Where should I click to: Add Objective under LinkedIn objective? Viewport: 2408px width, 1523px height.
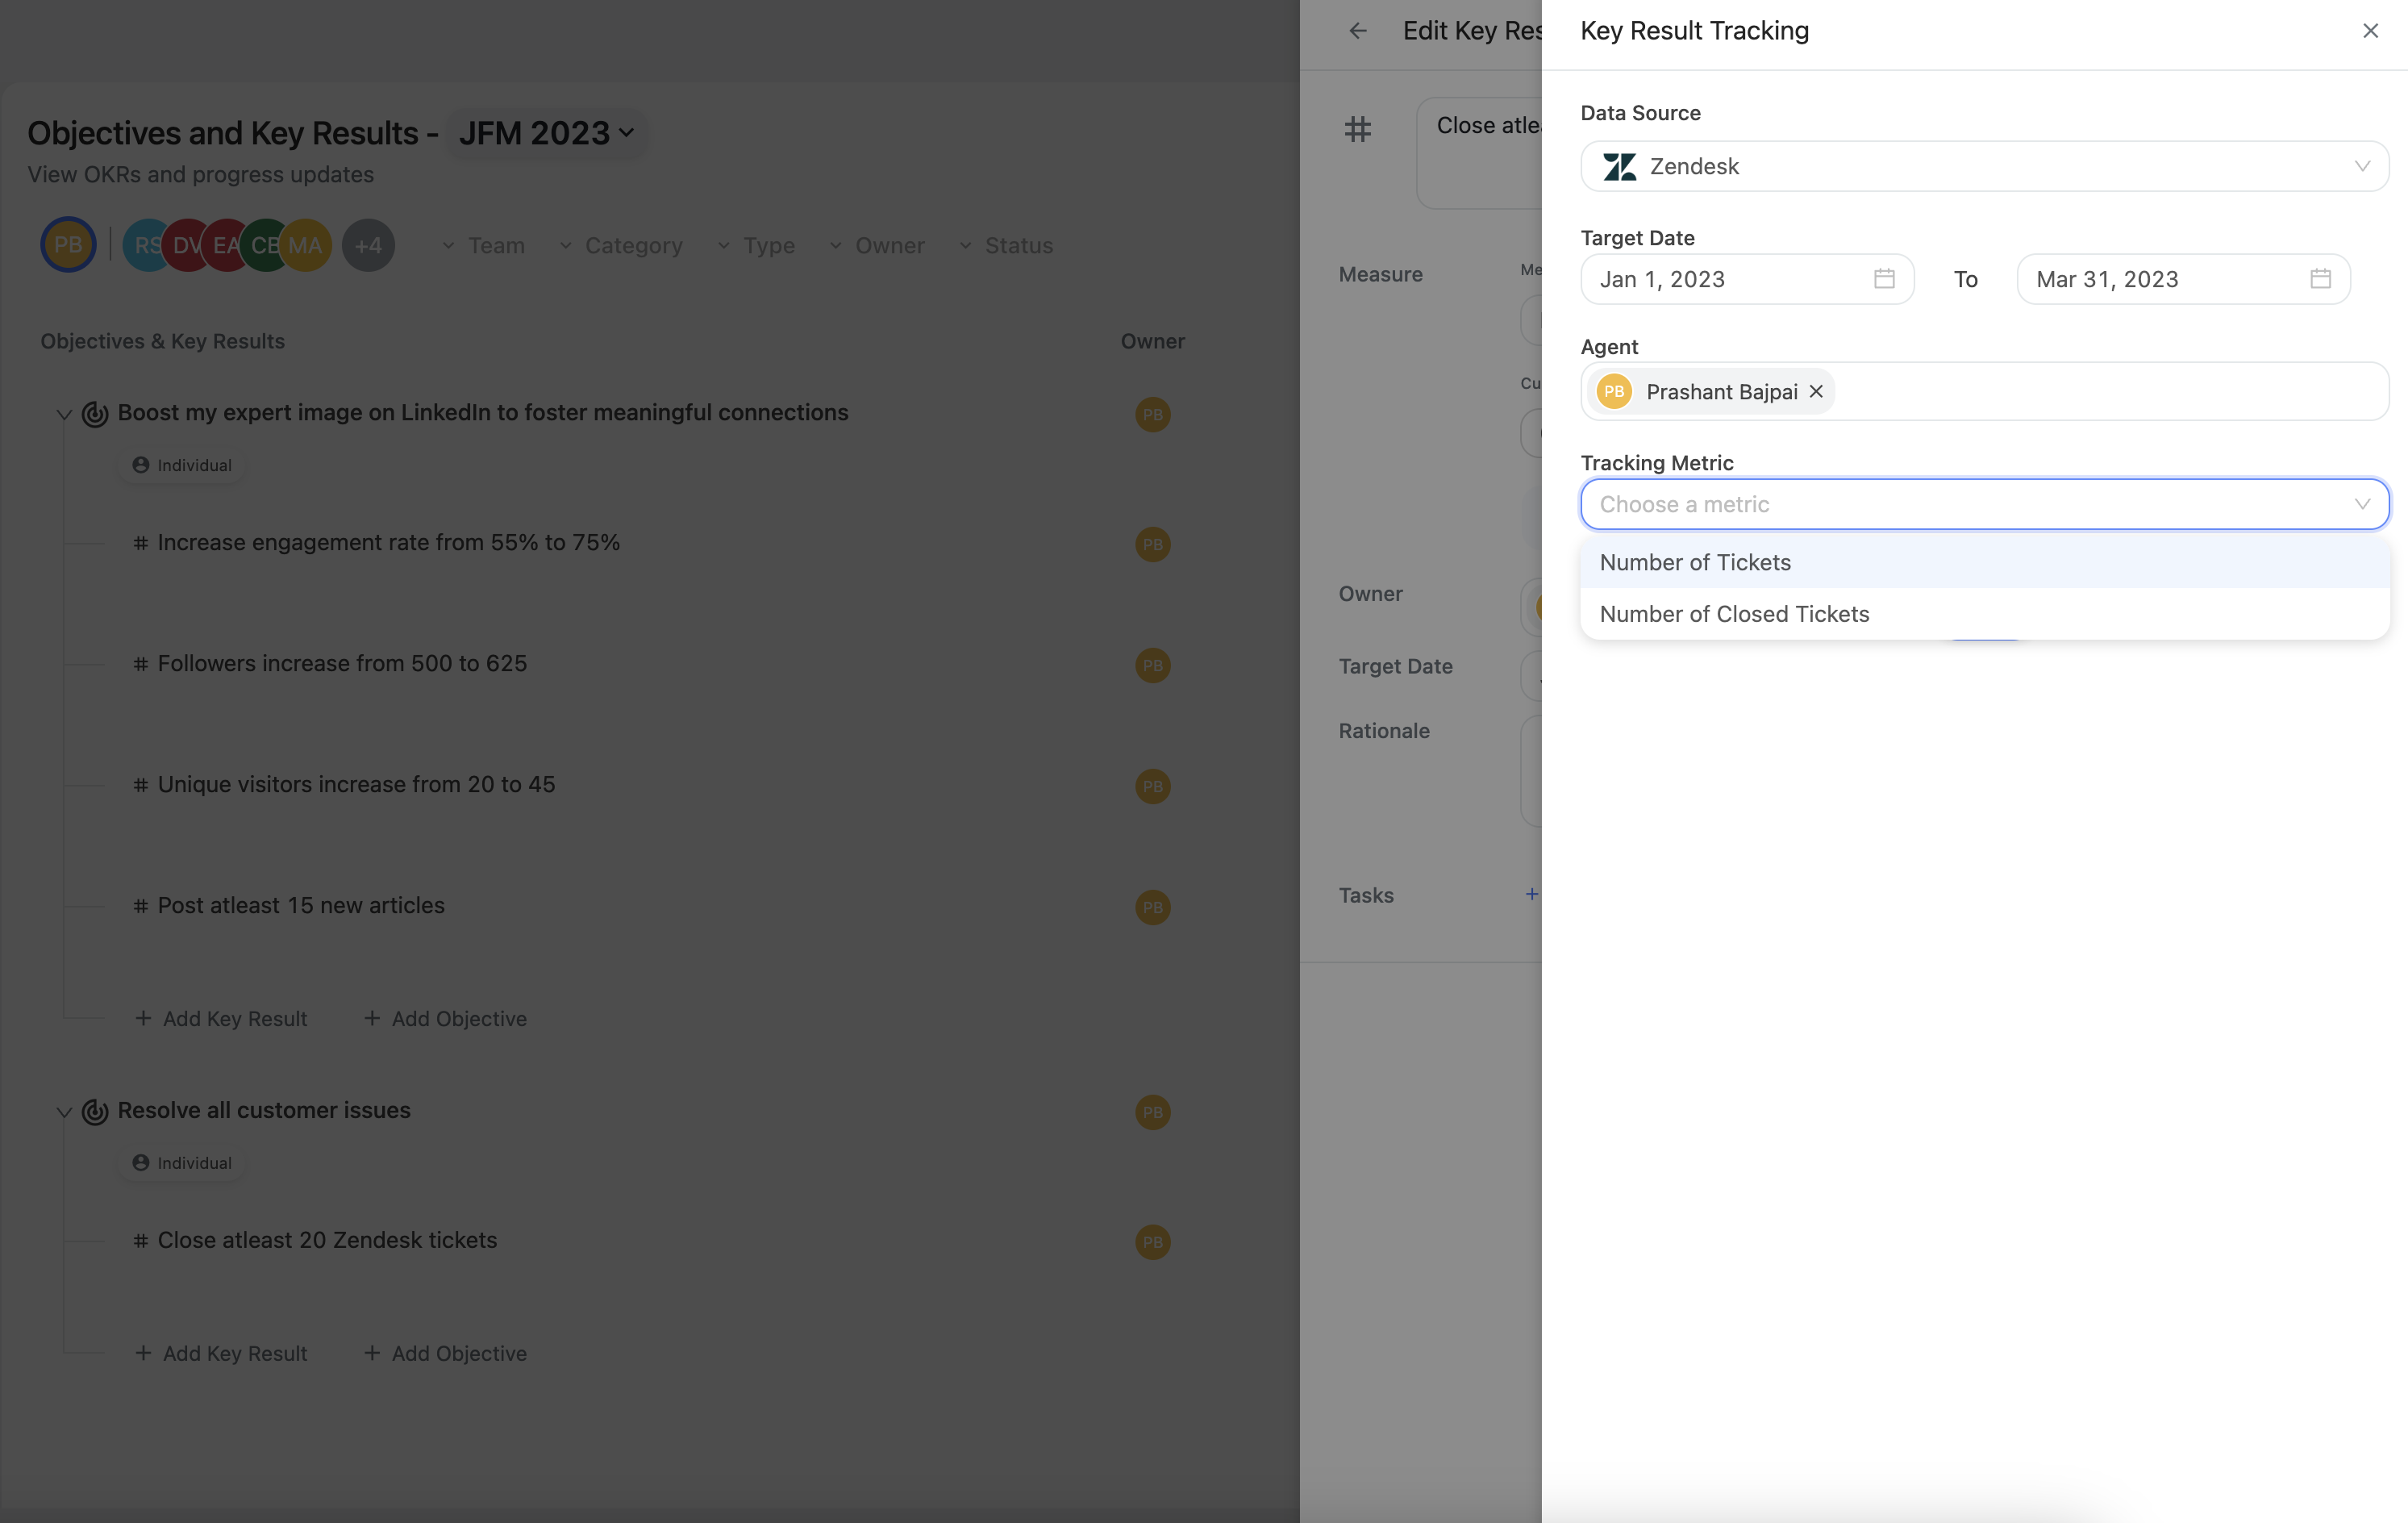pyautogui.click(x=445, y=1019)
